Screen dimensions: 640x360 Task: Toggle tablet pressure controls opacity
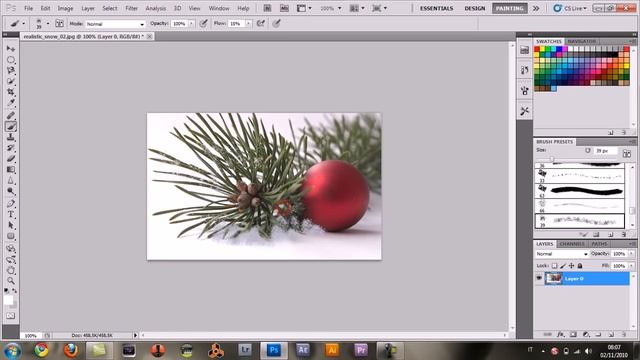tap(203, 24)
